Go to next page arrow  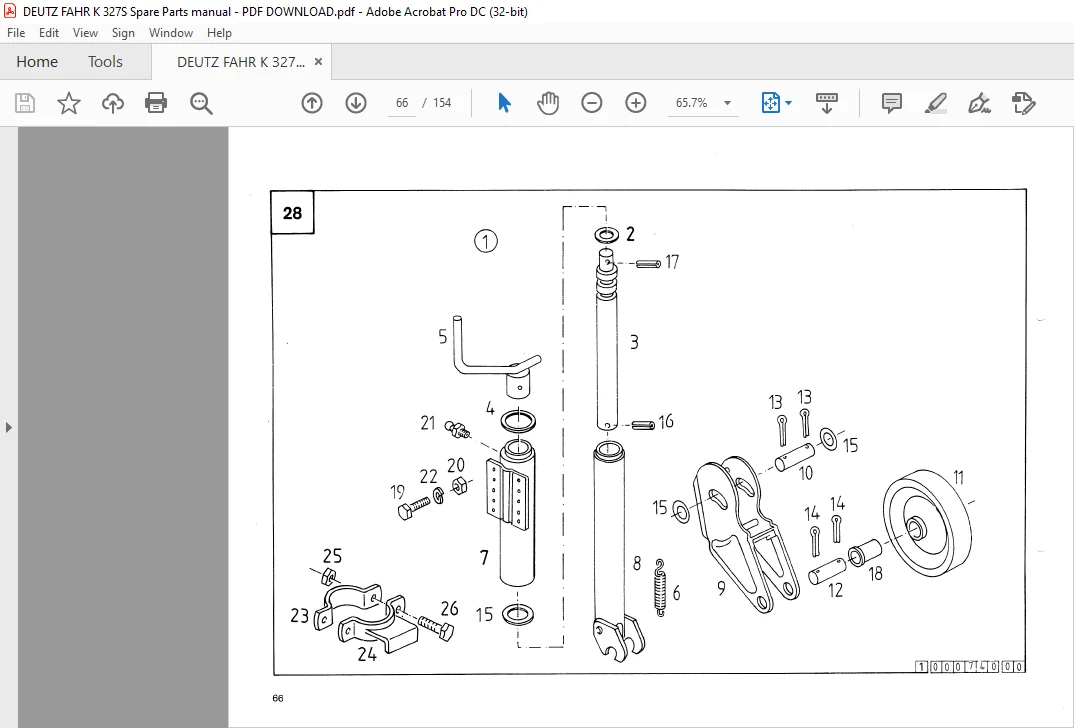[x=355, y=103]
